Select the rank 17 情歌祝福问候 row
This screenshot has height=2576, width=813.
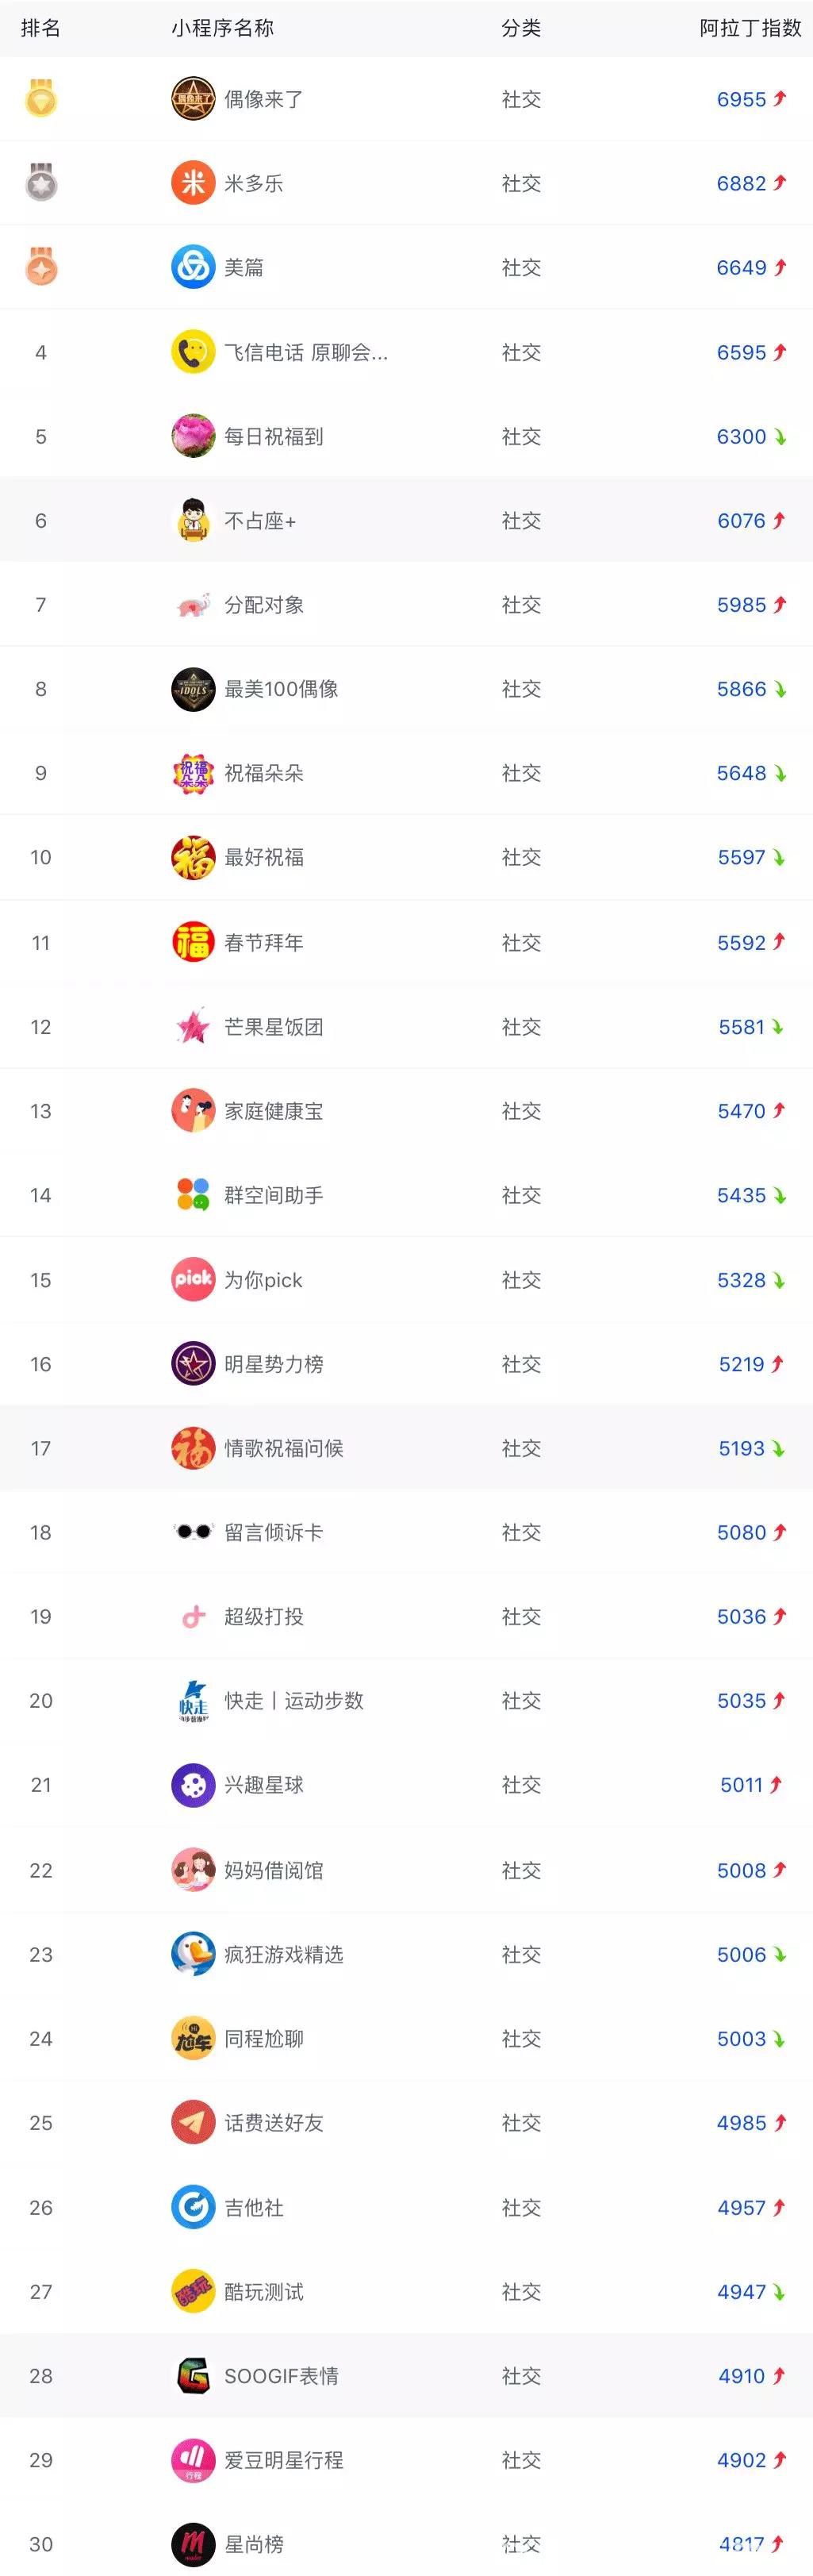pos(406,1448)
